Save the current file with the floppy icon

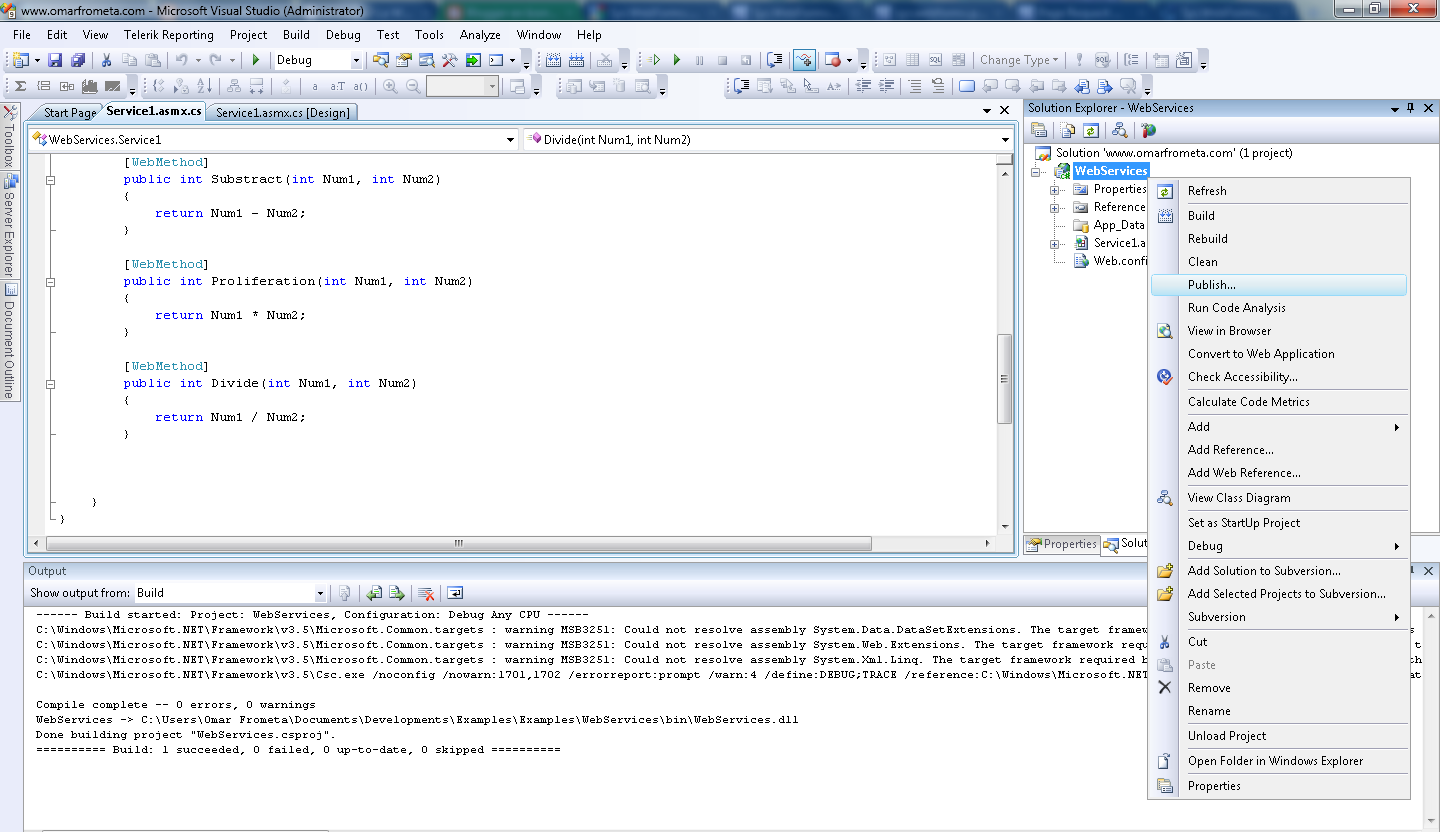coord(55,60)
